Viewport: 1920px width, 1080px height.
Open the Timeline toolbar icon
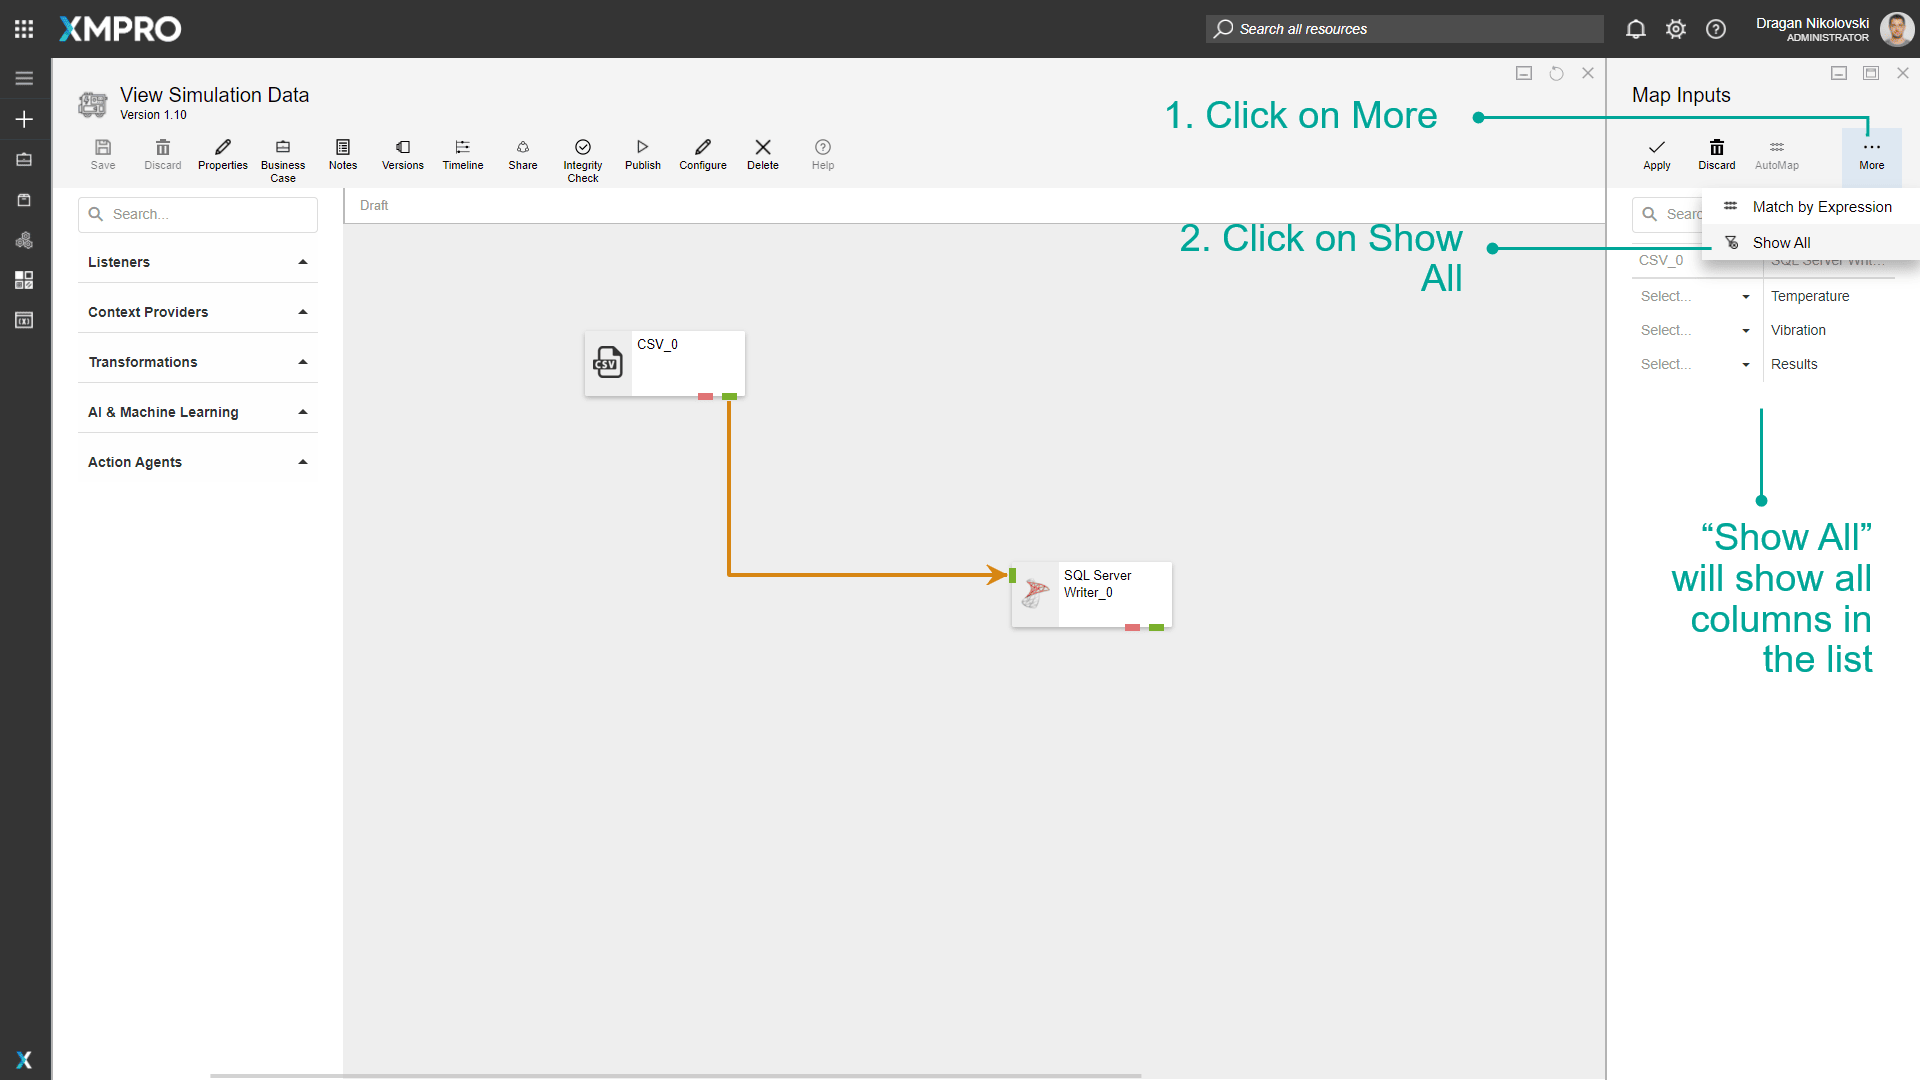[x=462, y=148]
